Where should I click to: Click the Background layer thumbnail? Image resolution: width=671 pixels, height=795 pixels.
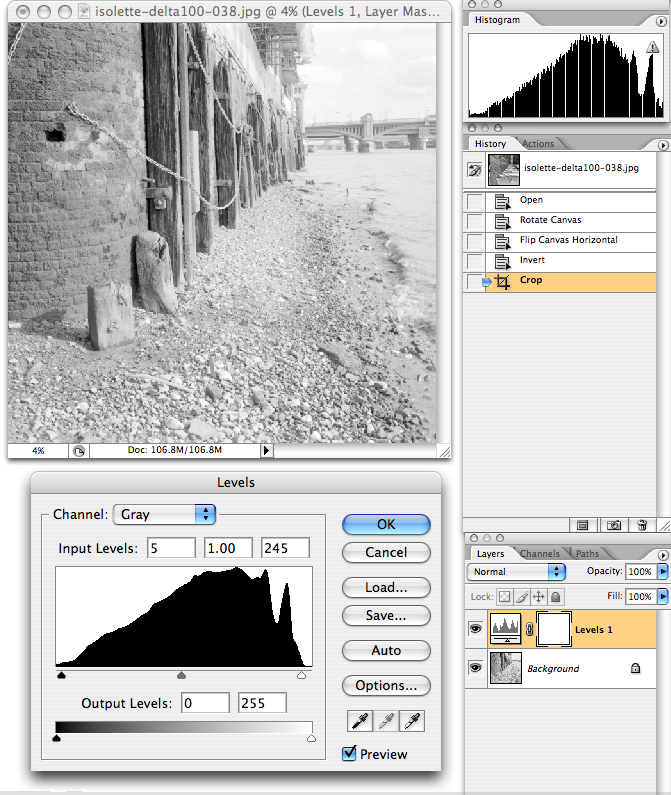505,668
